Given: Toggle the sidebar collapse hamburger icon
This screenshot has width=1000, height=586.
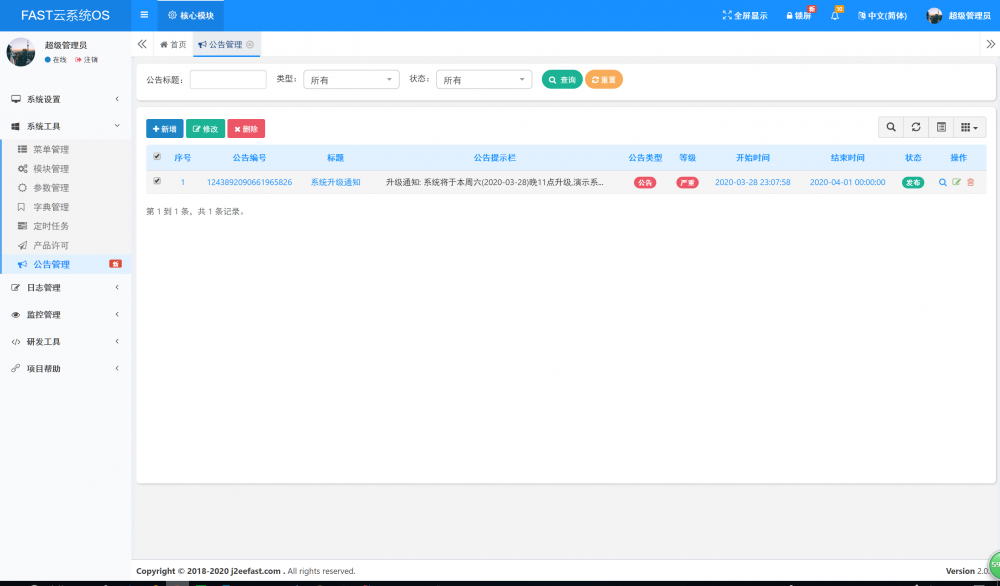Looking at the screenshot, I should click(144, 14).
